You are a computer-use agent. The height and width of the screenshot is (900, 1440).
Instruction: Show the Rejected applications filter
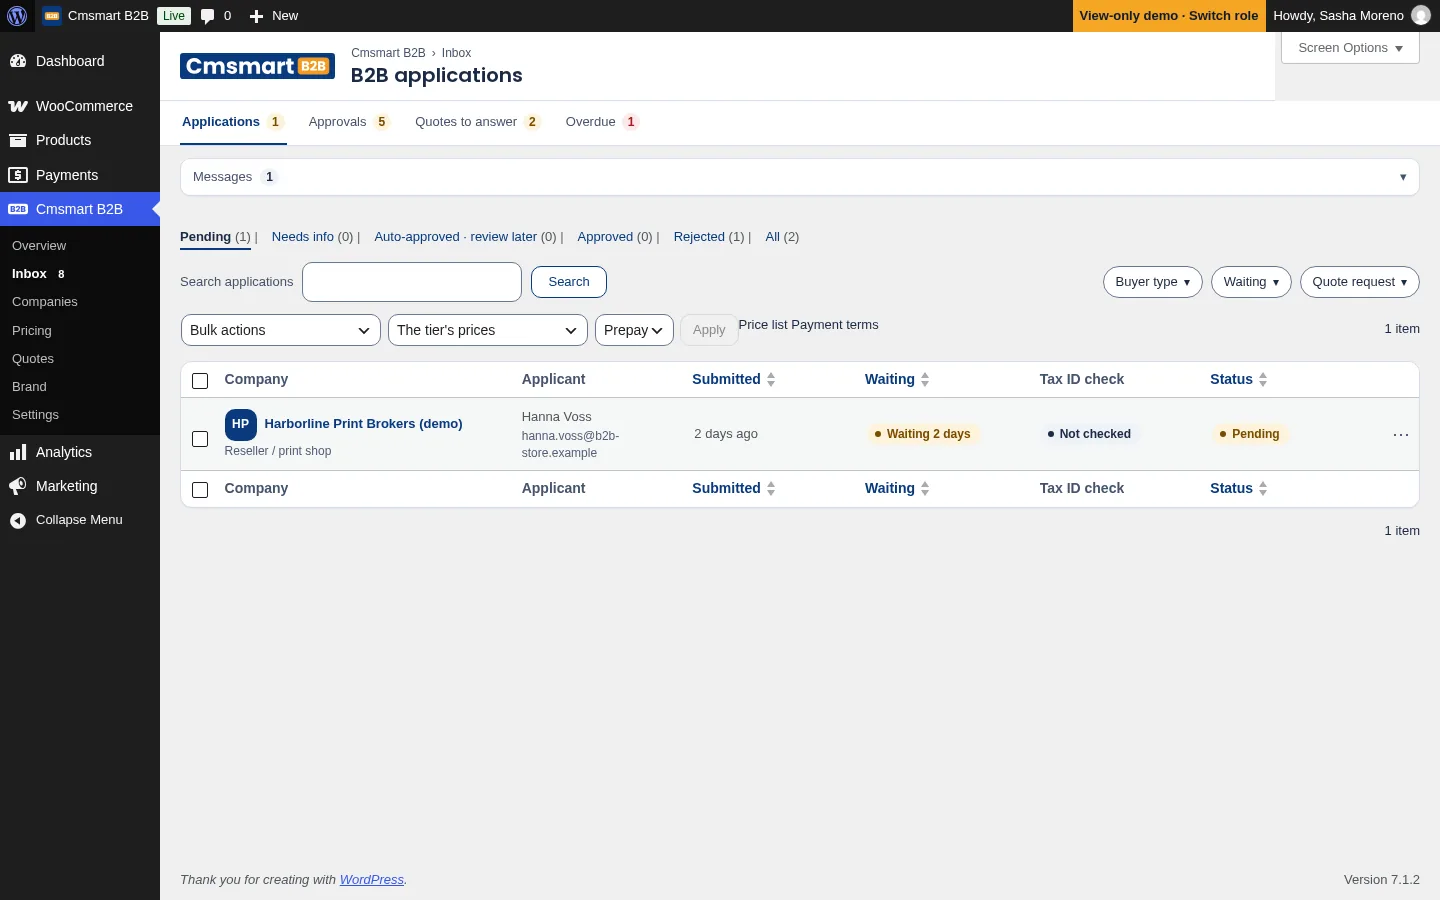click(699, 237)
